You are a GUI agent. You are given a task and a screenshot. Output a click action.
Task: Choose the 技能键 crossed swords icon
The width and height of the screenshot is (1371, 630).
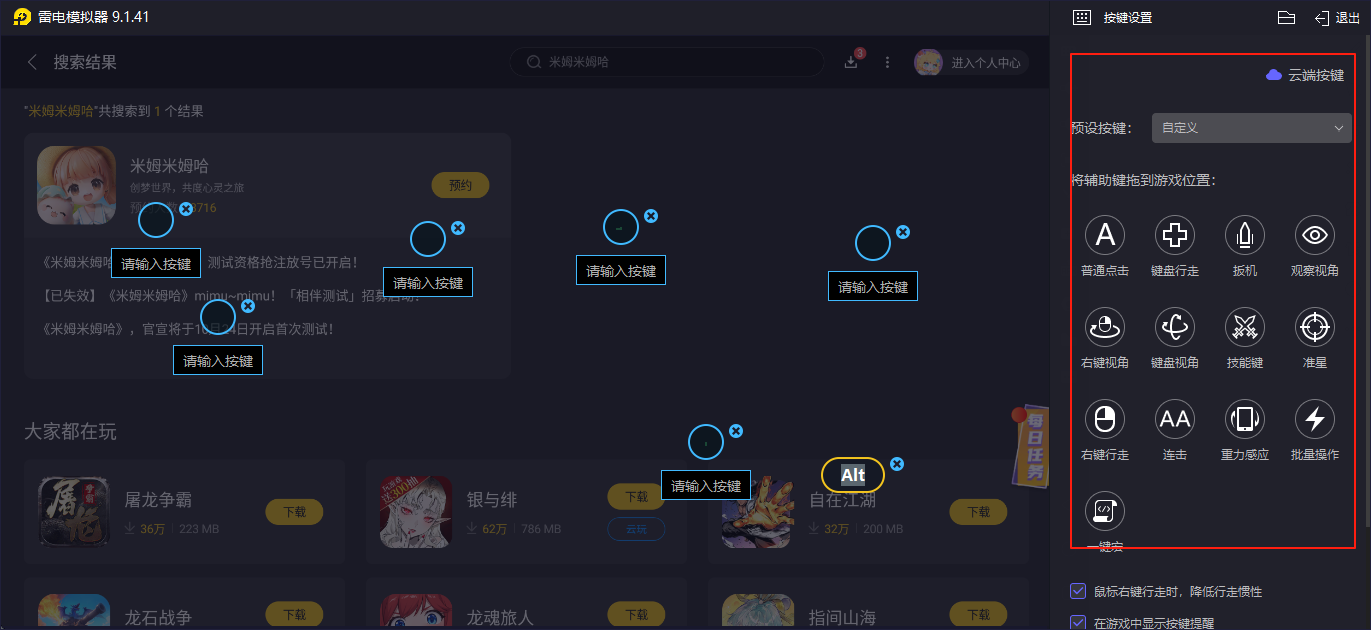click(x=1245, y=327)
